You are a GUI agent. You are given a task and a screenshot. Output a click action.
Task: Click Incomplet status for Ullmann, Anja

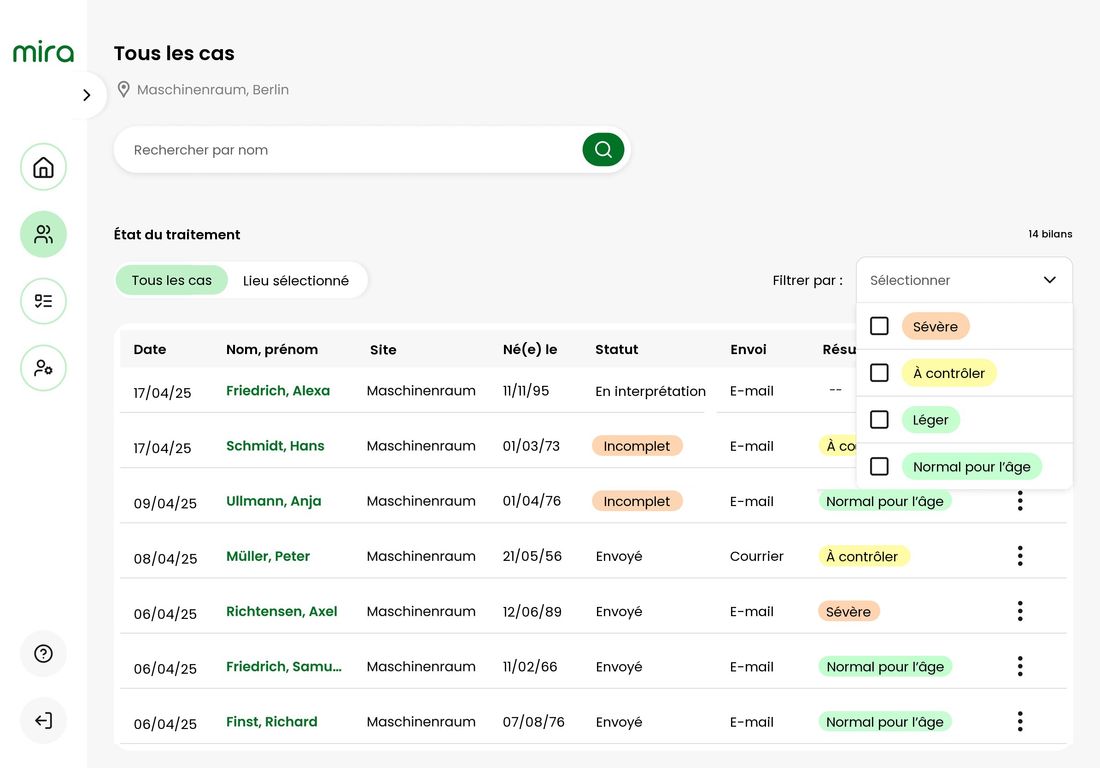coord(637,501)
